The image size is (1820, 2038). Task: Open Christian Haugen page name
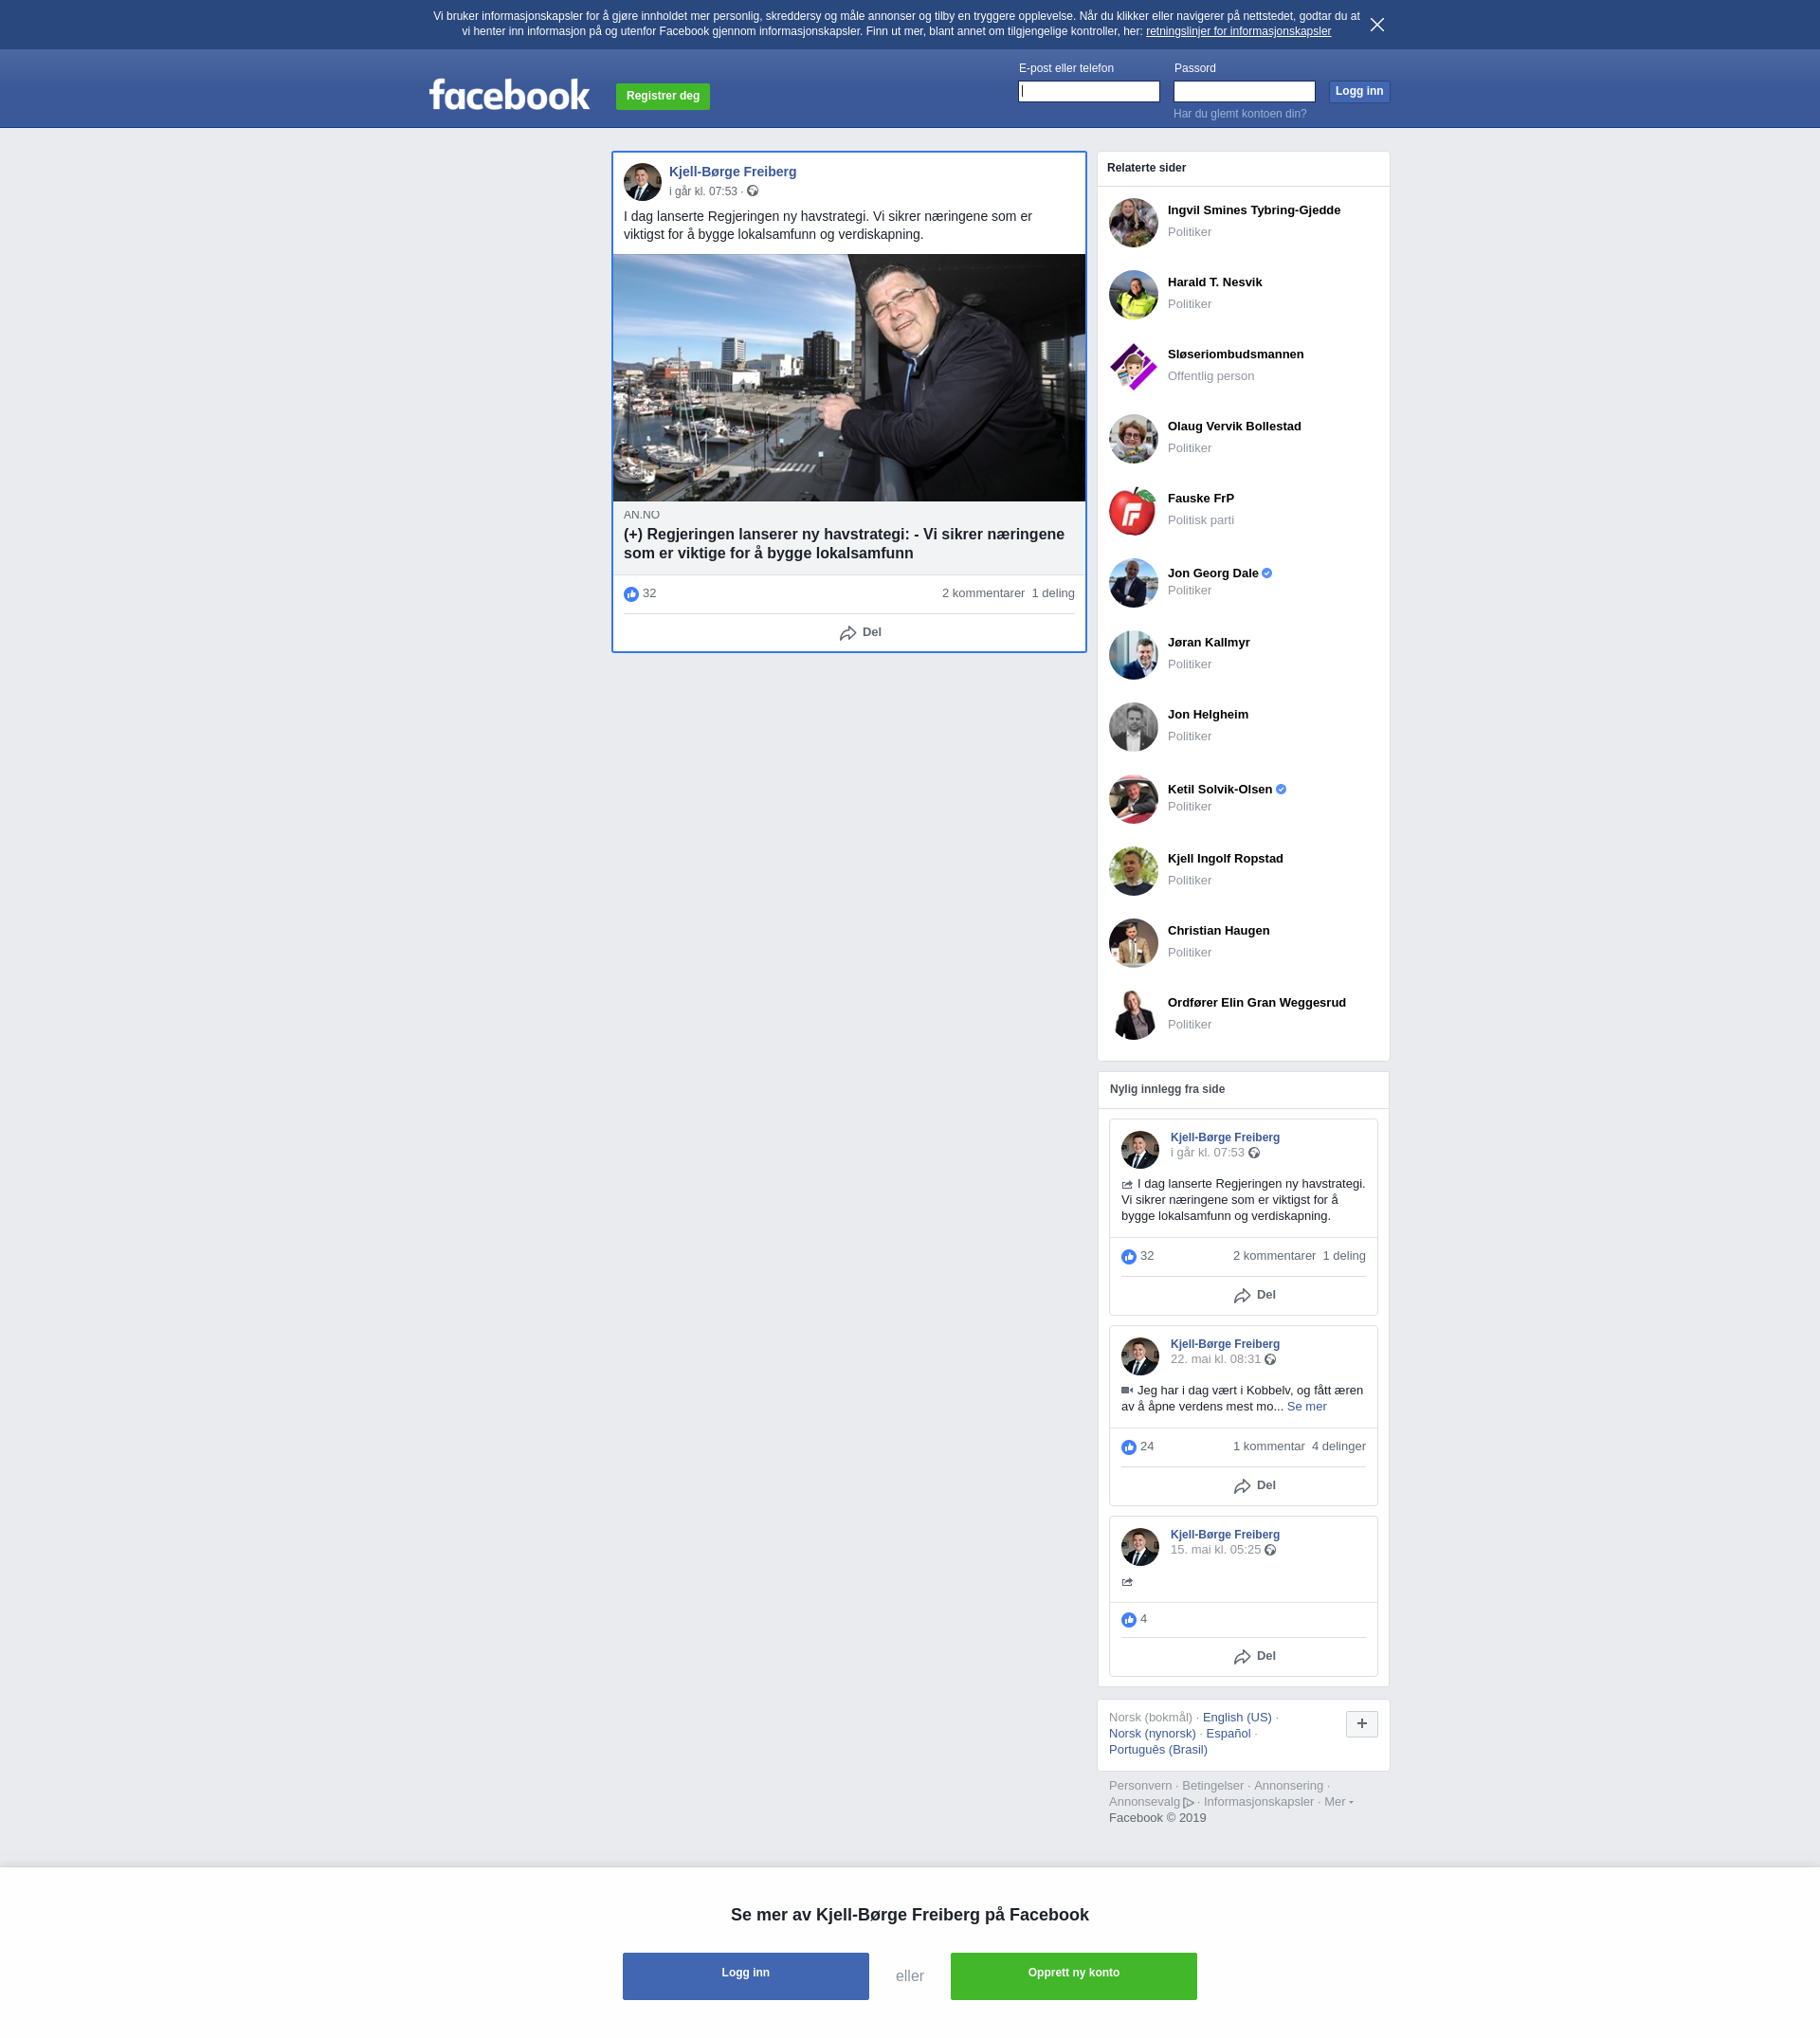point(1218,930)
